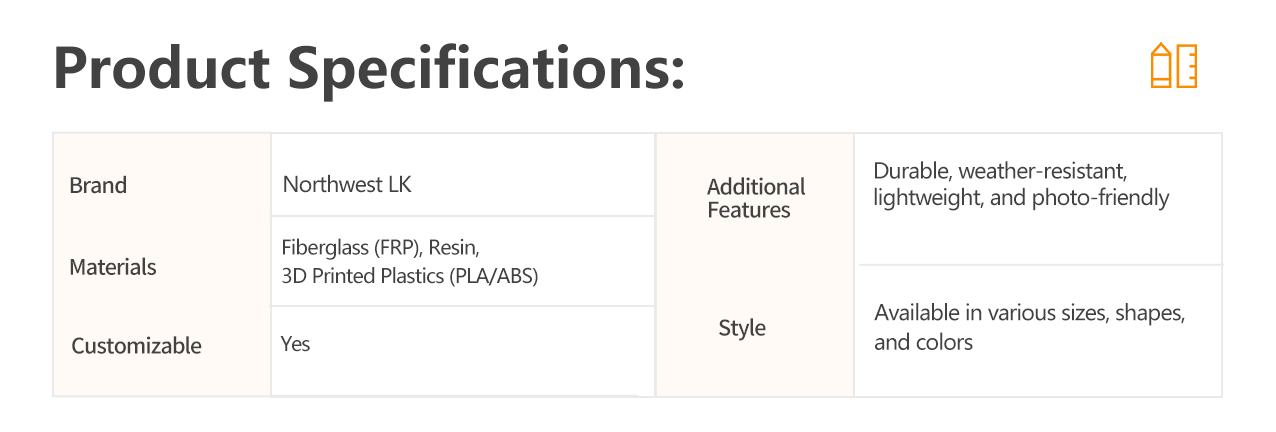The height and width of the screenshot is (432, 1276).
Task: Click the Durable, weather-resistant description text
Action: tap(1001, 171)
